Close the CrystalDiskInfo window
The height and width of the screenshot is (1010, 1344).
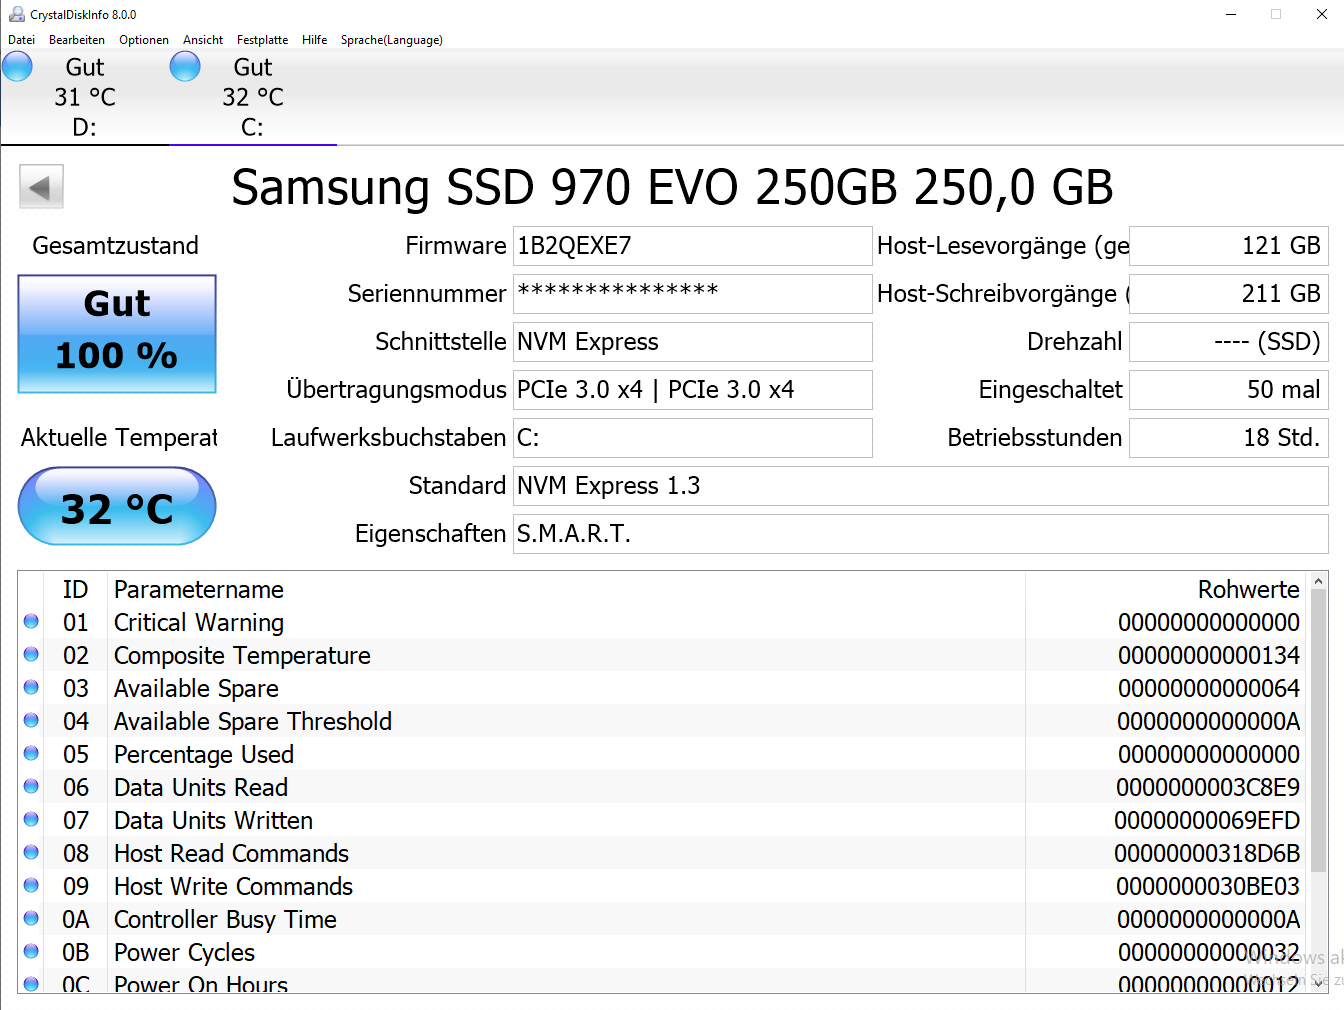click(x=1321, y=14)
